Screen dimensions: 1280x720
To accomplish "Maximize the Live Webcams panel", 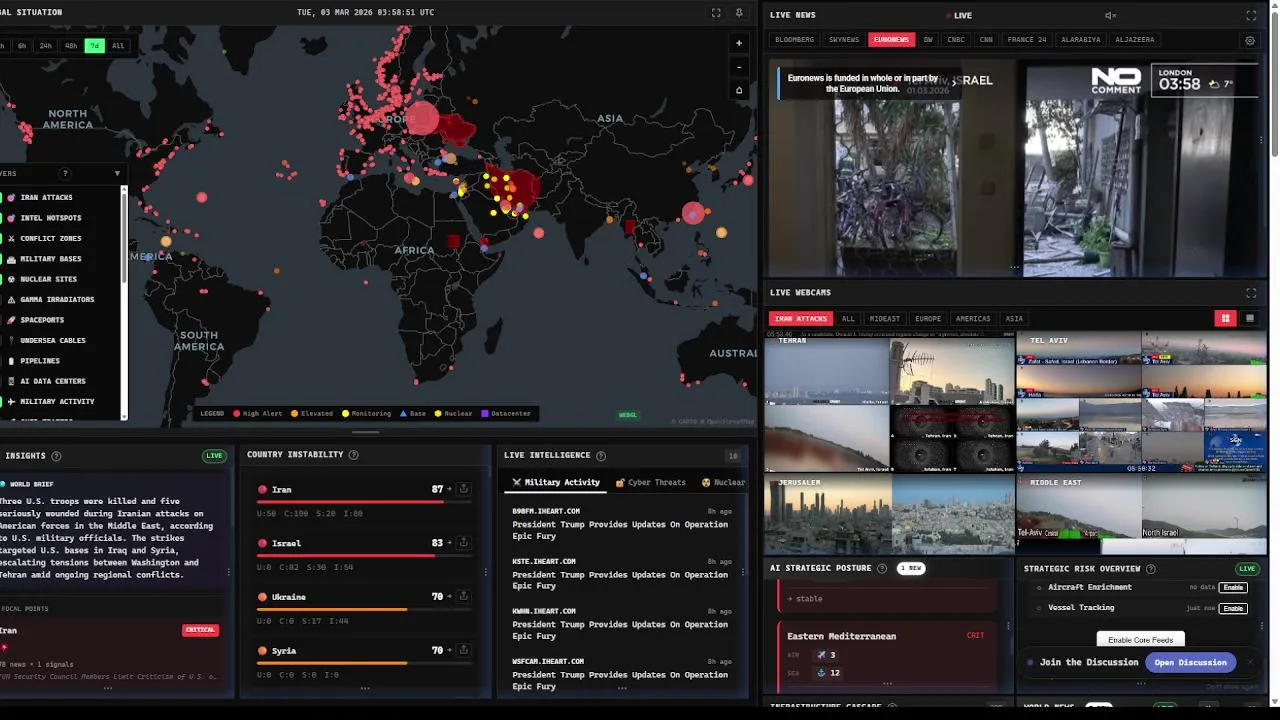I will click(1251, 293).
